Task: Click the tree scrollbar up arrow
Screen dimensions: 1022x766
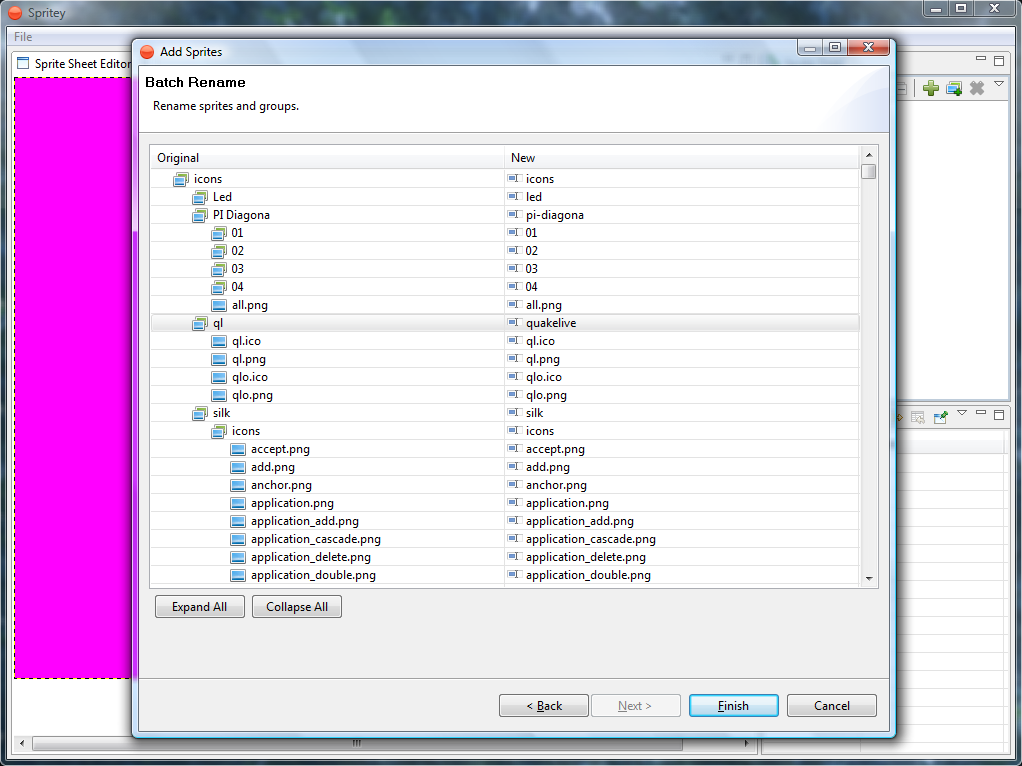Action: [869, 155]
